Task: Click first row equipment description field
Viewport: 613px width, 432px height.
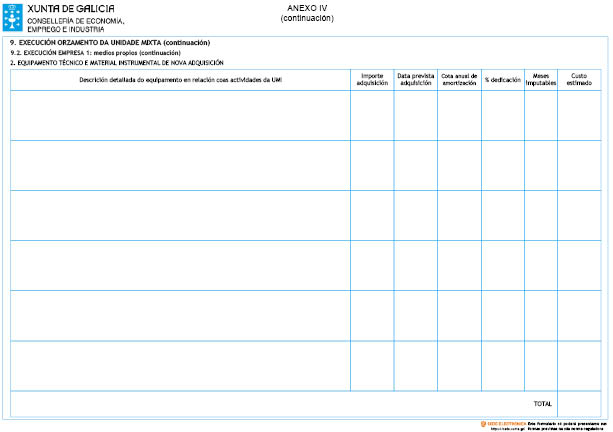Action: [x=180, y=115]
